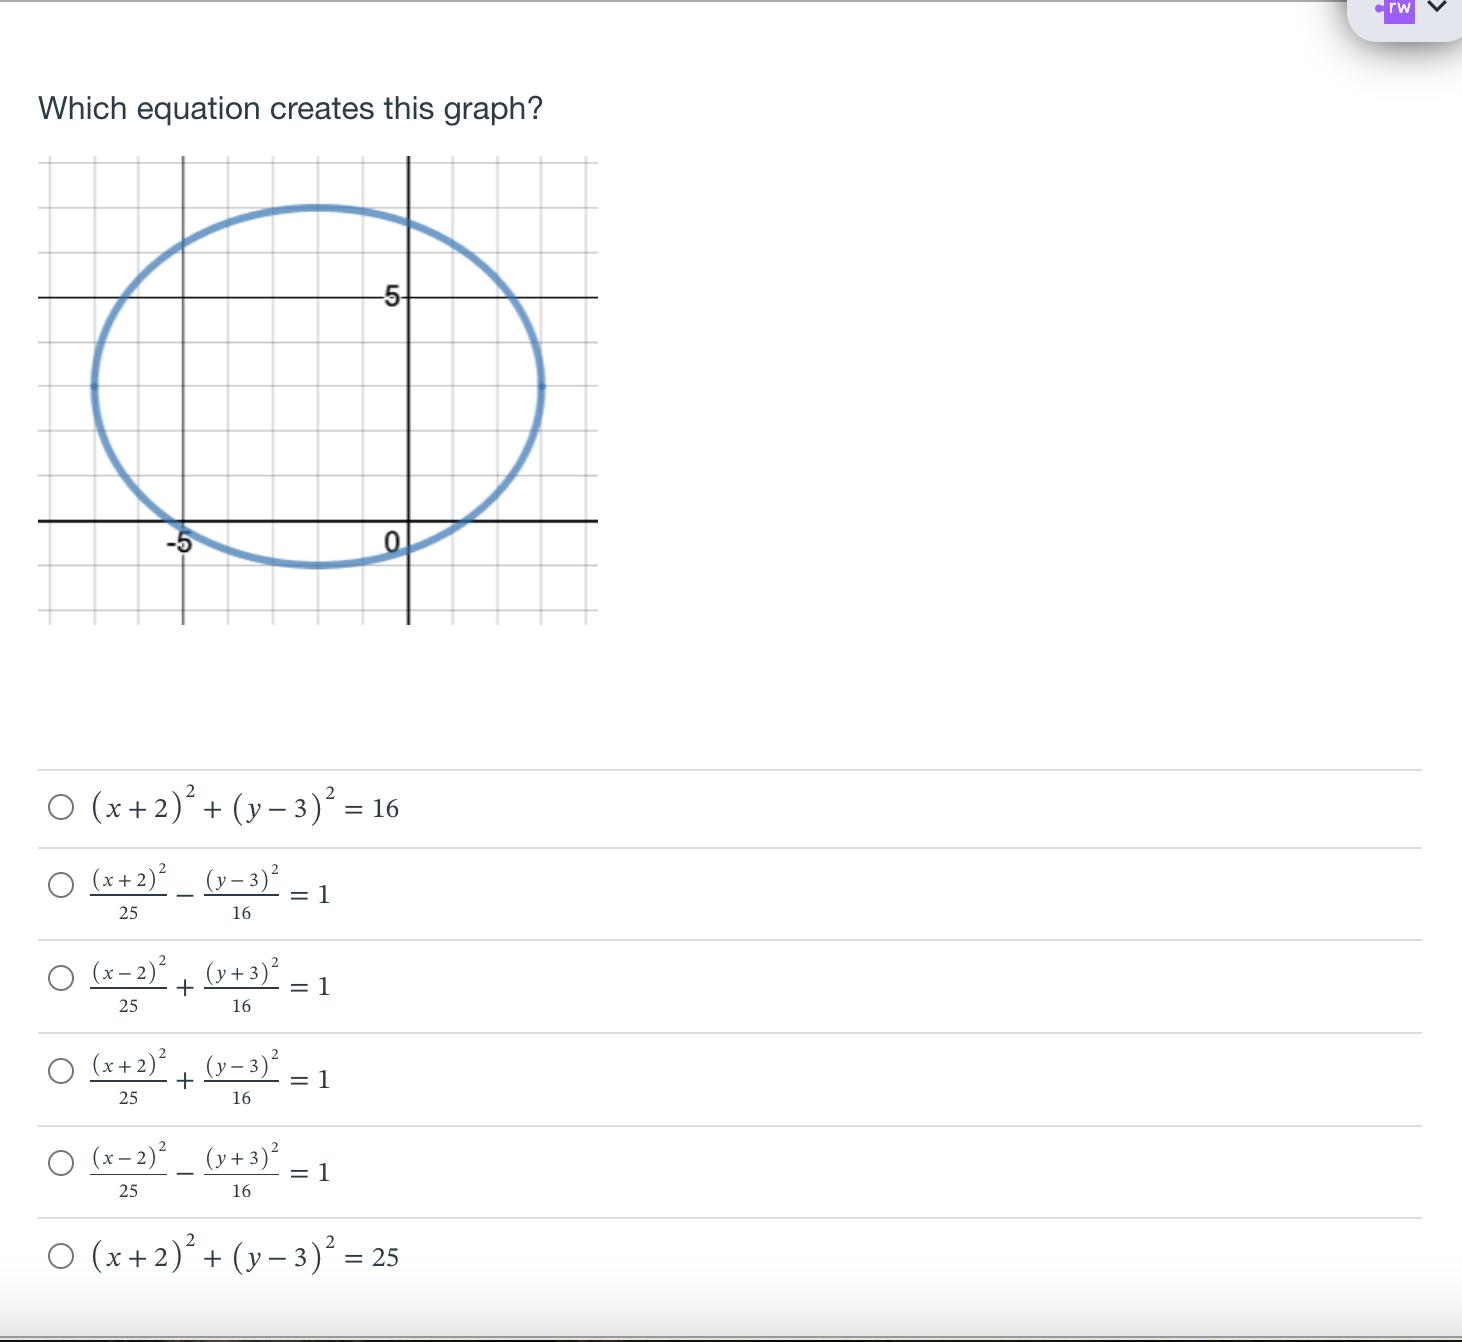Click the chevron arrow beside the rw icon
1462x1342 pixels.
[1438, 8]
